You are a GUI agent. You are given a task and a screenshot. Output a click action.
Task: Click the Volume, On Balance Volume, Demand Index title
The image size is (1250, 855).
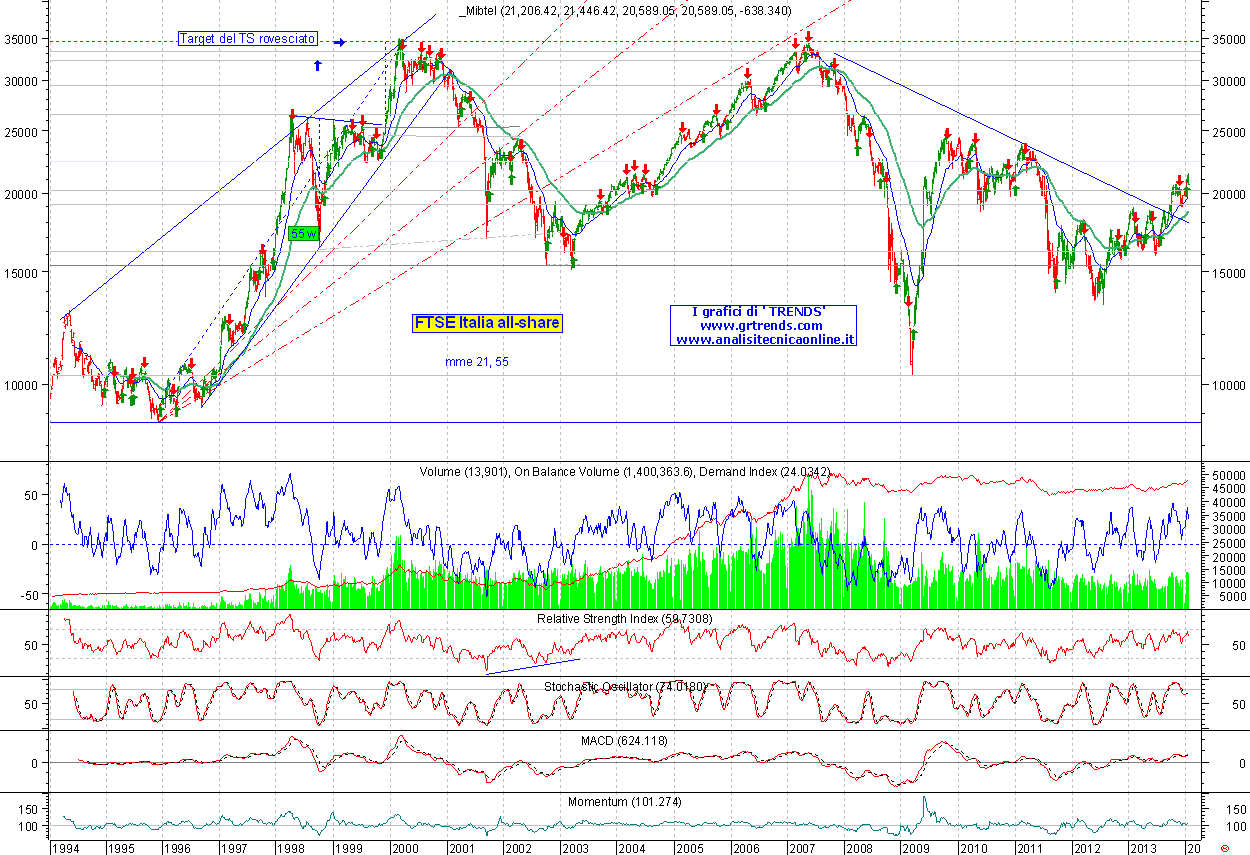click(x=625, y=471)
